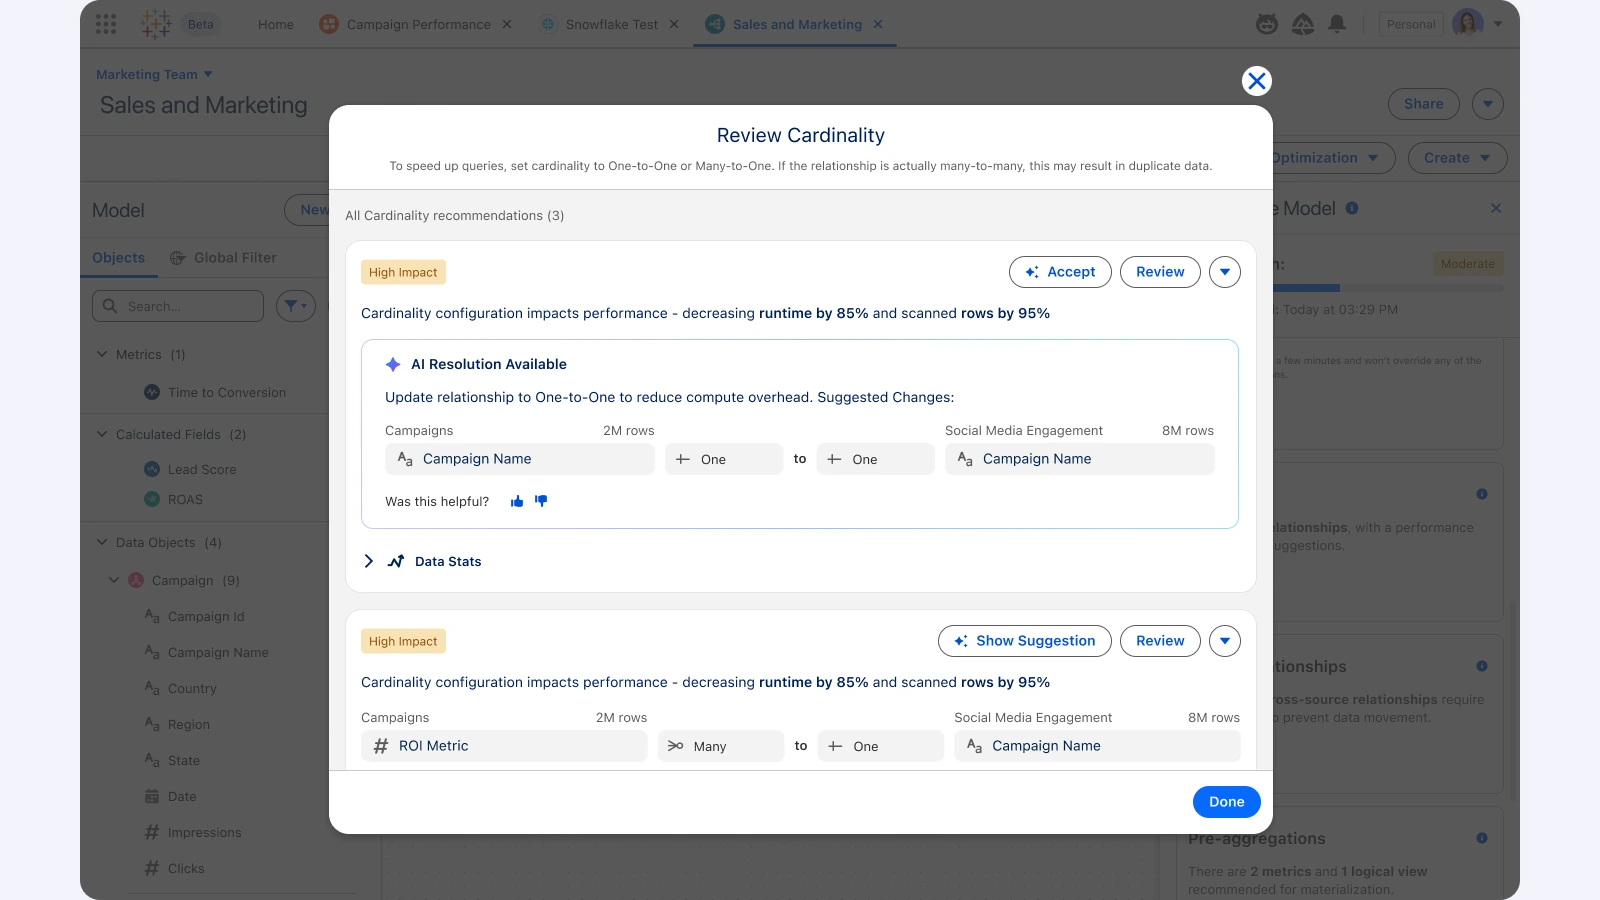Viewport: 1600px width, 900px height.
Task: Click the ROI Metric field box
Action: (504, 746)
